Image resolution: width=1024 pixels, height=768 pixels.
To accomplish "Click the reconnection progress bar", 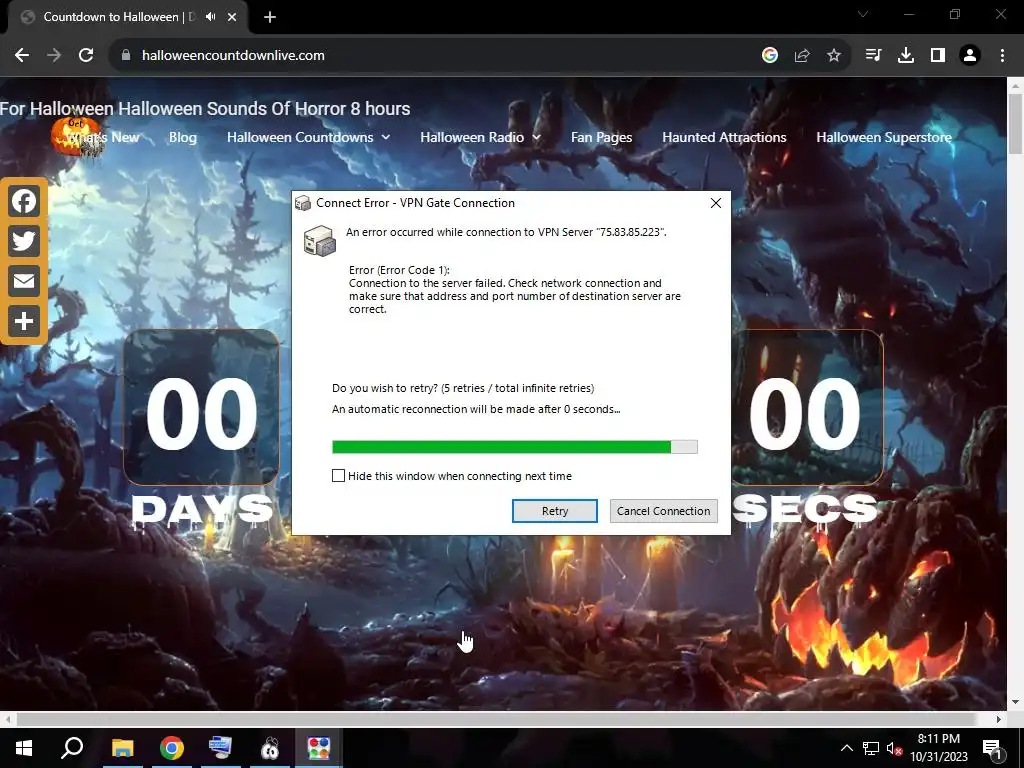I will [515, 447].
